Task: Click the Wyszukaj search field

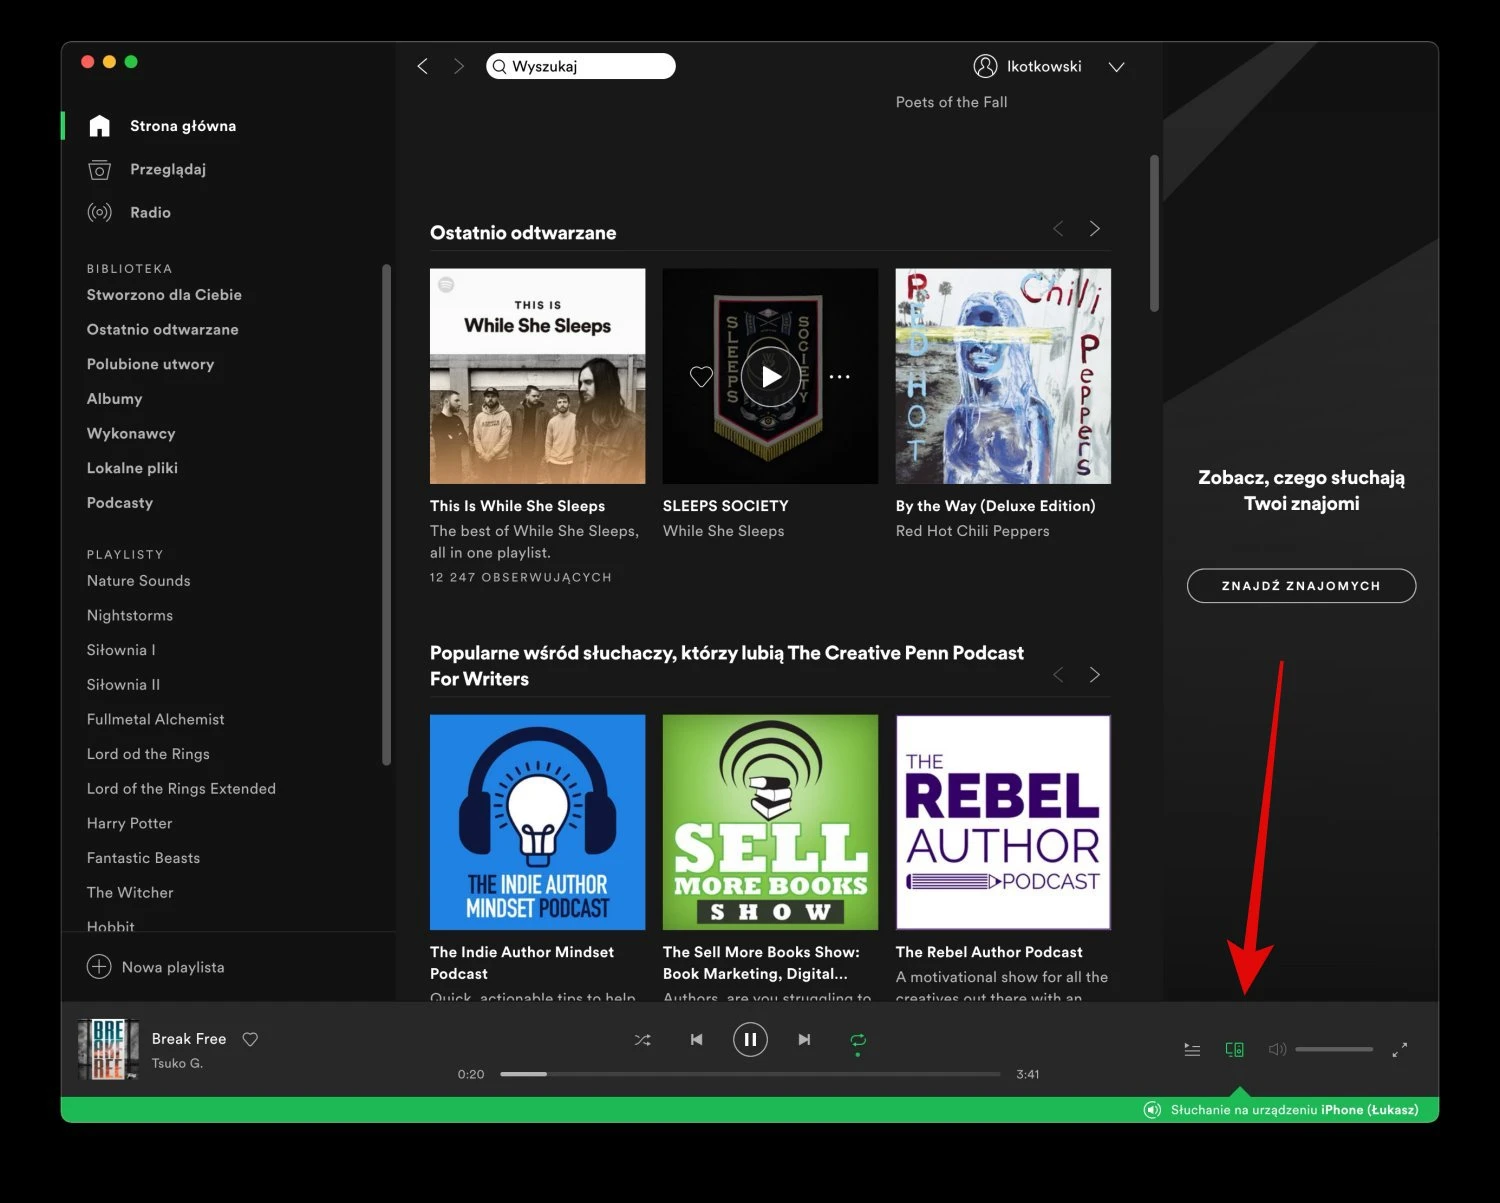Action: [x=581, y=66]
